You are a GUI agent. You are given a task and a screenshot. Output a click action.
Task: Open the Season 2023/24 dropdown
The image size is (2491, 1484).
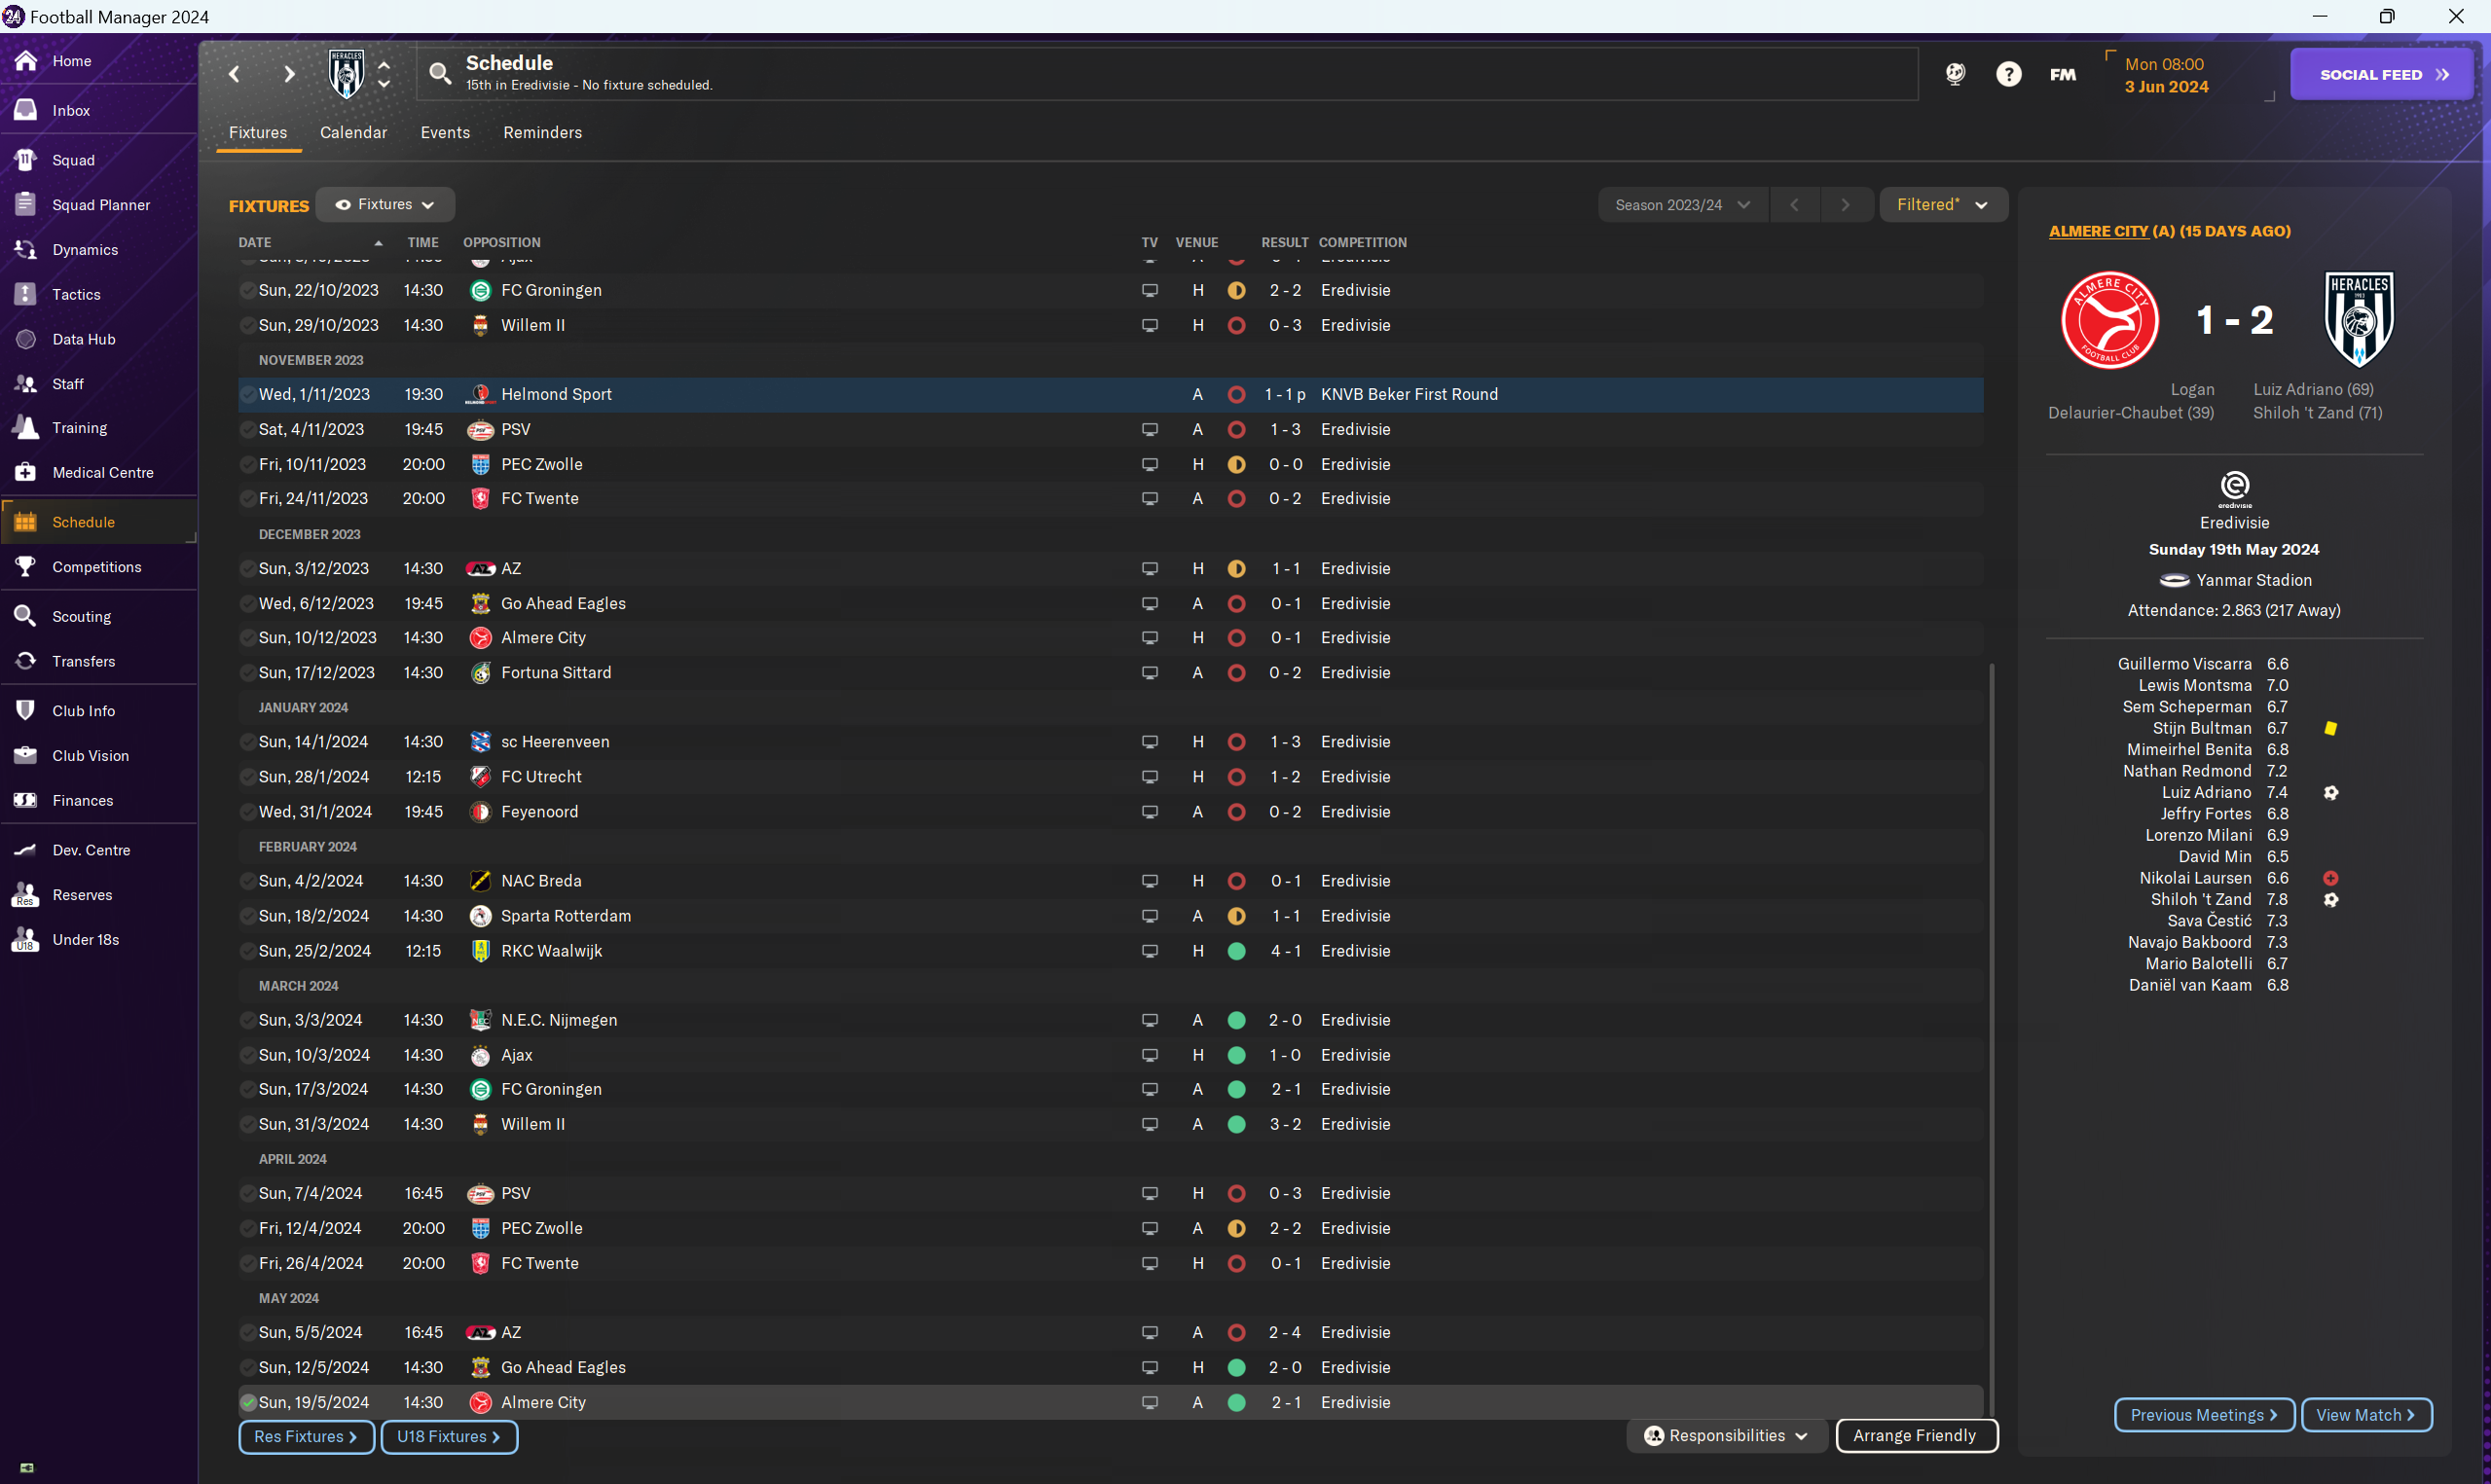coord(1683,204)
